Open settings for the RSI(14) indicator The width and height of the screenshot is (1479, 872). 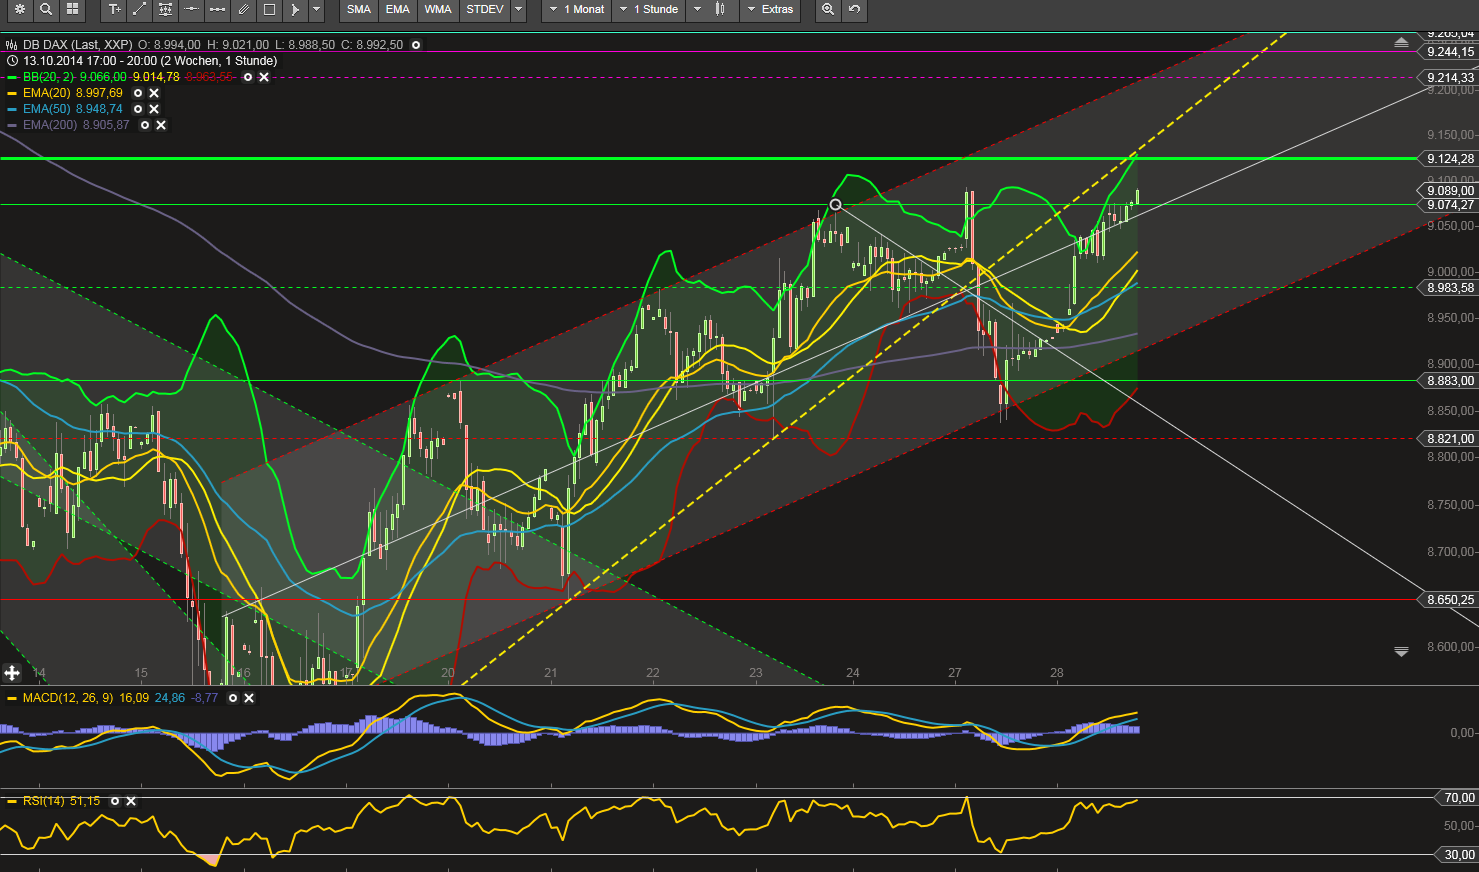coord(115,801)
